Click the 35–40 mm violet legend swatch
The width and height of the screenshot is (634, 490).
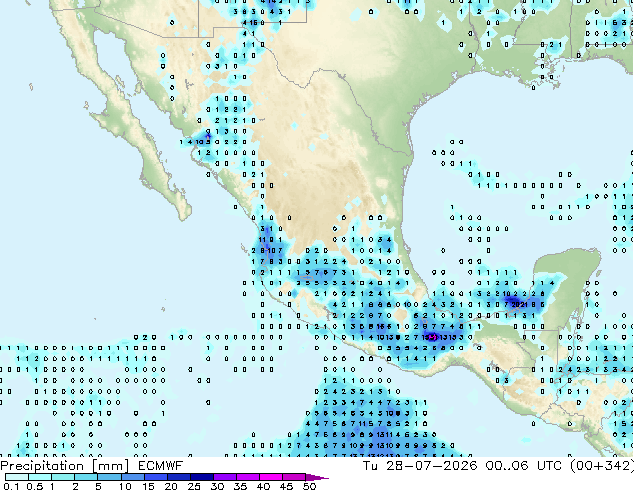(x=247, y=477)
